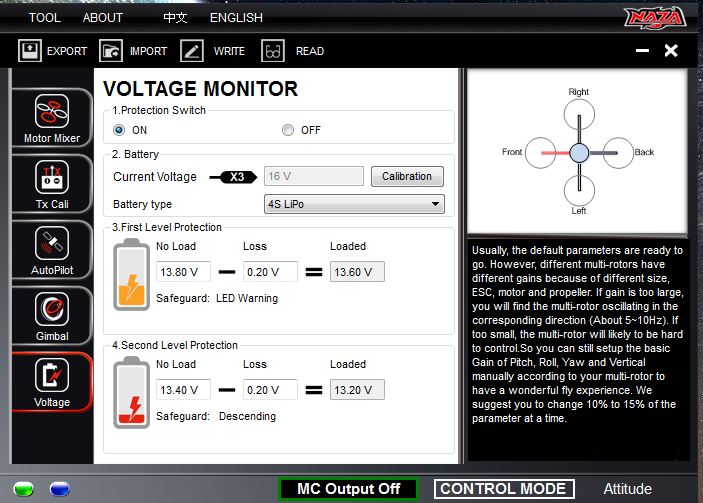This screenshot has height=503, width=703.
Task: Switch language to ENGLISH
Action: click(236, 17)
